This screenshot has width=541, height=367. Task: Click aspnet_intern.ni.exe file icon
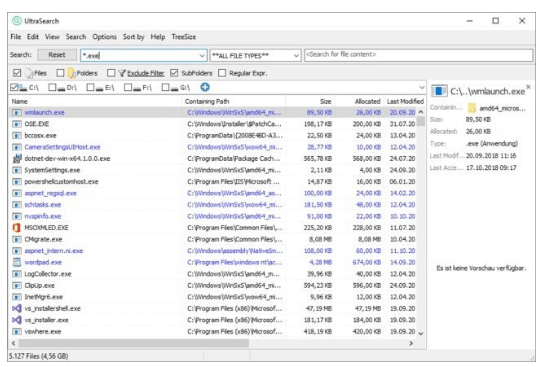click(x=17, y=251)
